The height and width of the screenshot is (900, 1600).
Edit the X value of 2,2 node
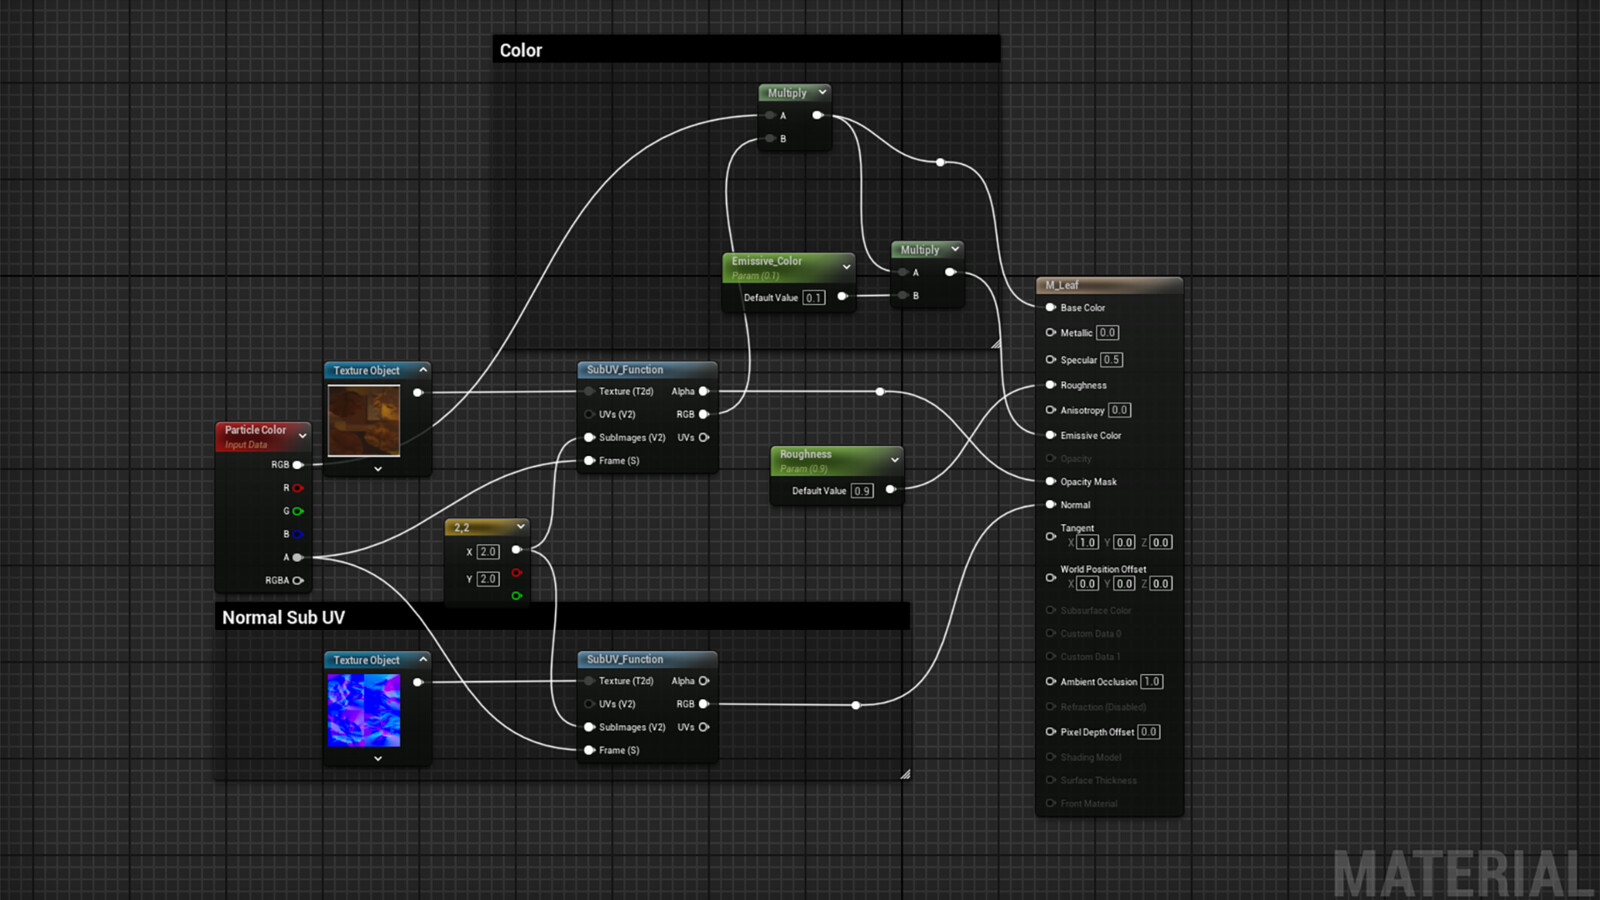click(488, 551)
